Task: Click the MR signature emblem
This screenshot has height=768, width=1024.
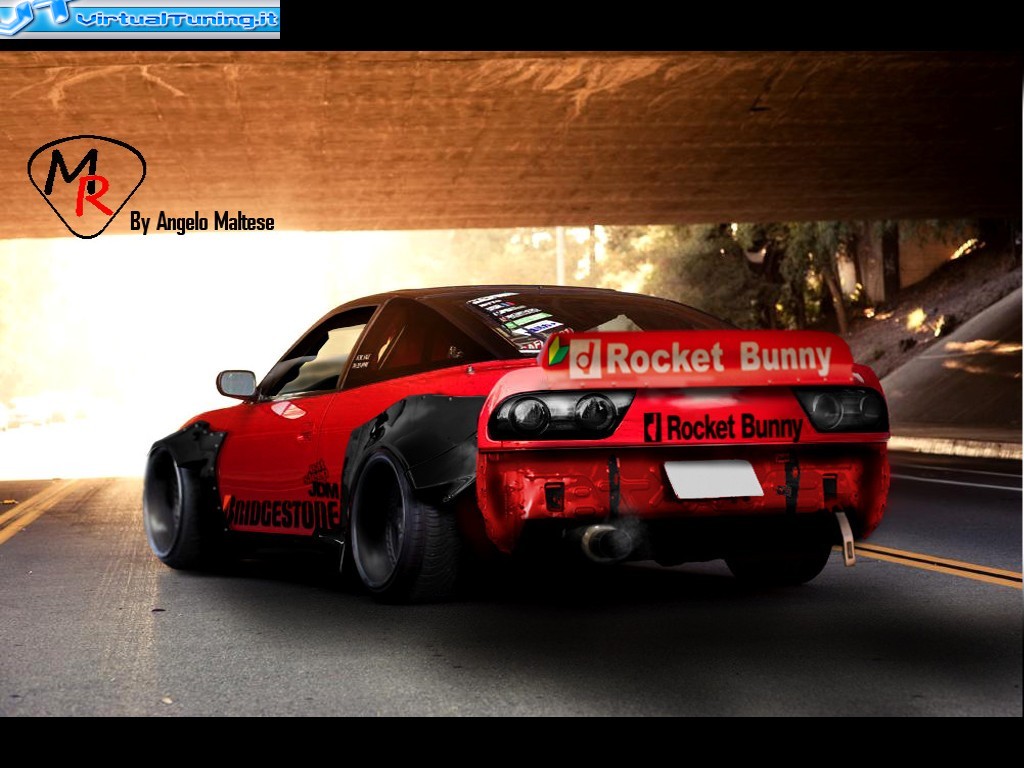Action: (86, 187)
